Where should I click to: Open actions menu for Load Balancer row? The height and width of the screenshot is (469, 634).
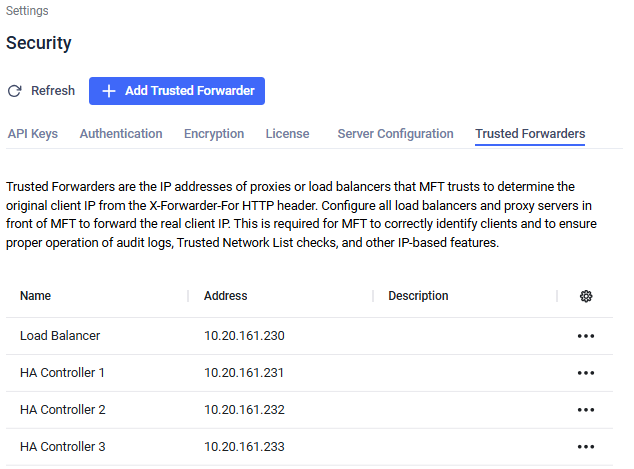586,336
